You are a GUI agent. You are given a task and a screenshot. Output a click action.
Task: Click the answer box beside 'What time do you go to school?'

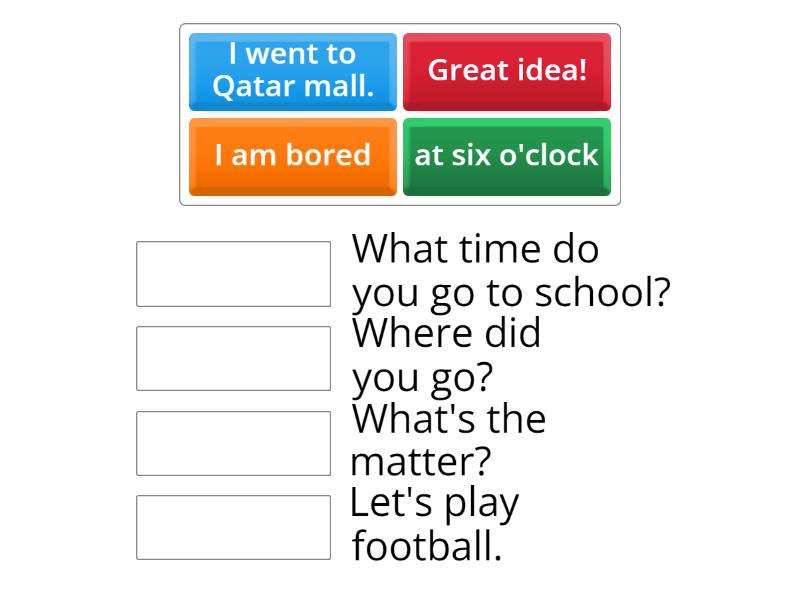(233, 273)
